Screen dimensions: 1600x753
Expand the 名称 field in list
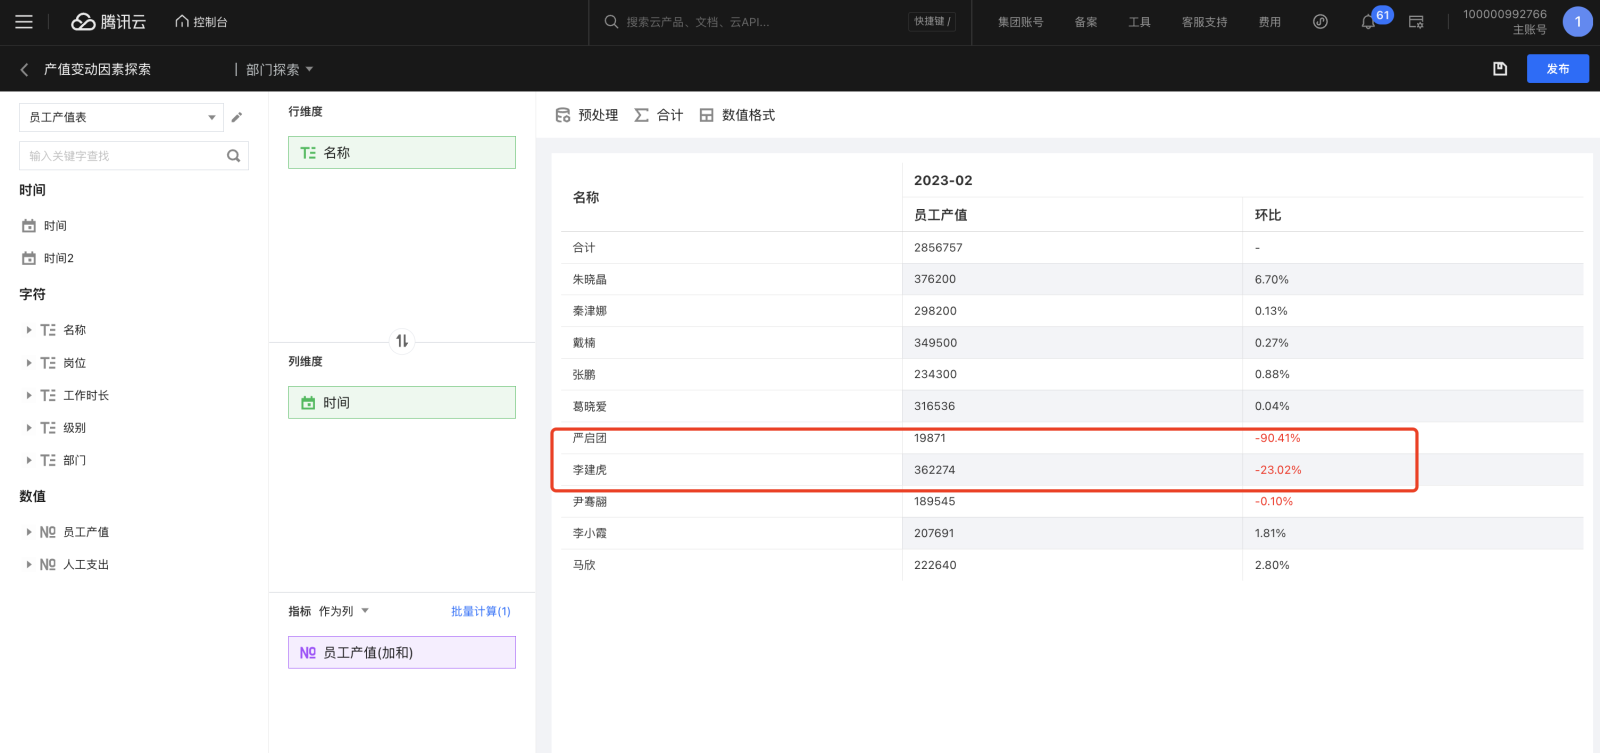29,330
